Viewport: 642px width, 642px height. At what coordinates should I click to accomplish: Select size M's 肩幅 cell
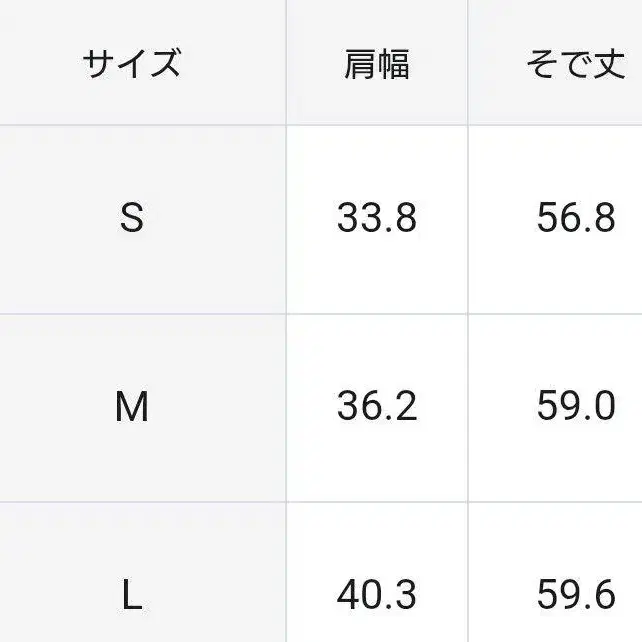(x=376, y=407)
